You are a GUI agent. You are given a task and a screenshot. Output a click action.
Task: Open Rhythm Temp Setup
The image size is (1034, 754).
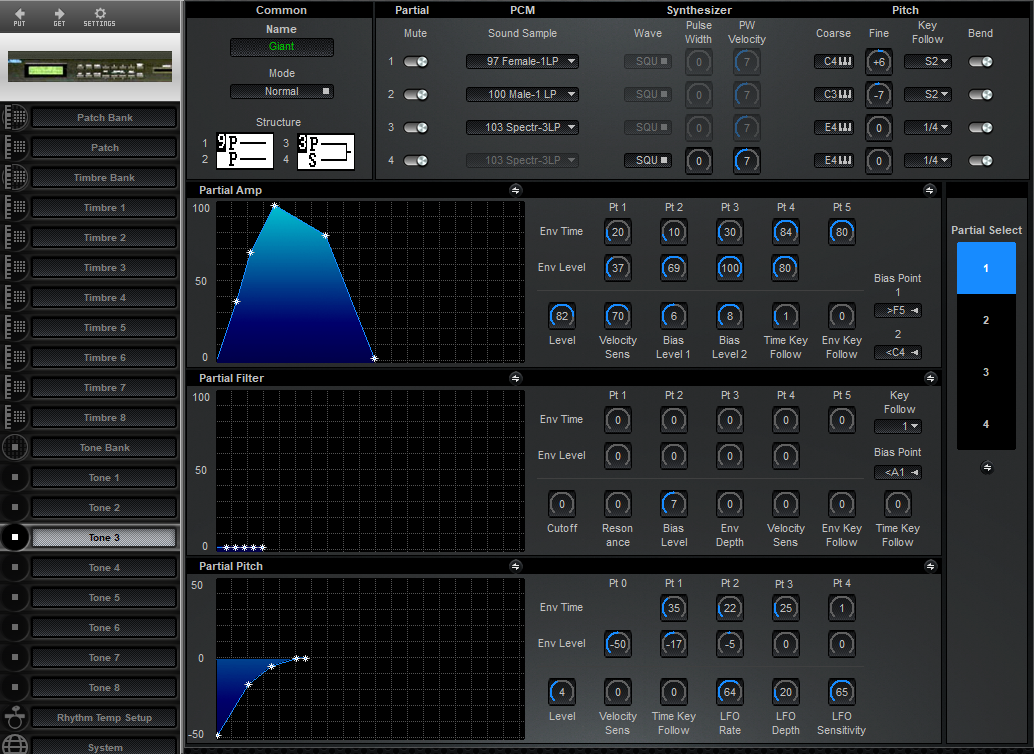click(x=103, y=717)
